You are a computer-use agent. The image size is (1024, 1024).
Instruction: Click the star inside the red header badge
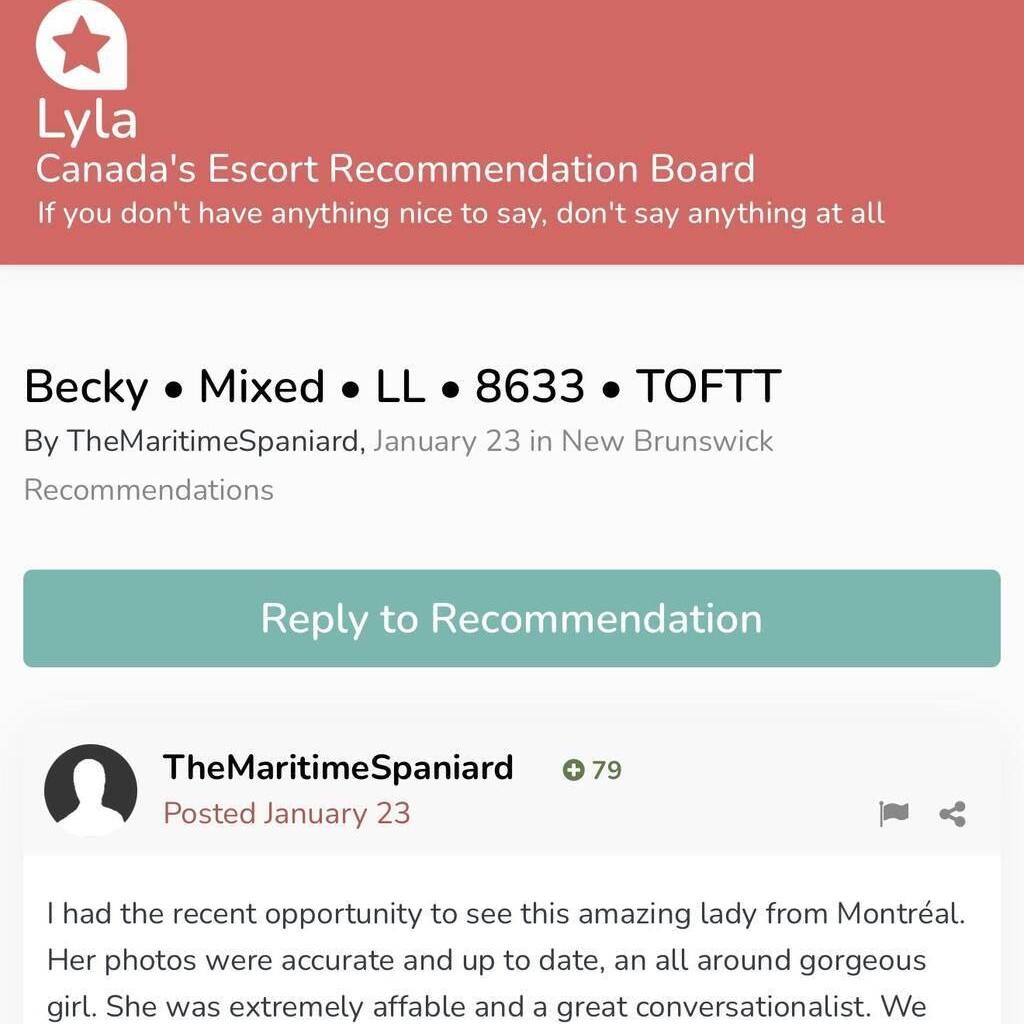tap(80, 47)
